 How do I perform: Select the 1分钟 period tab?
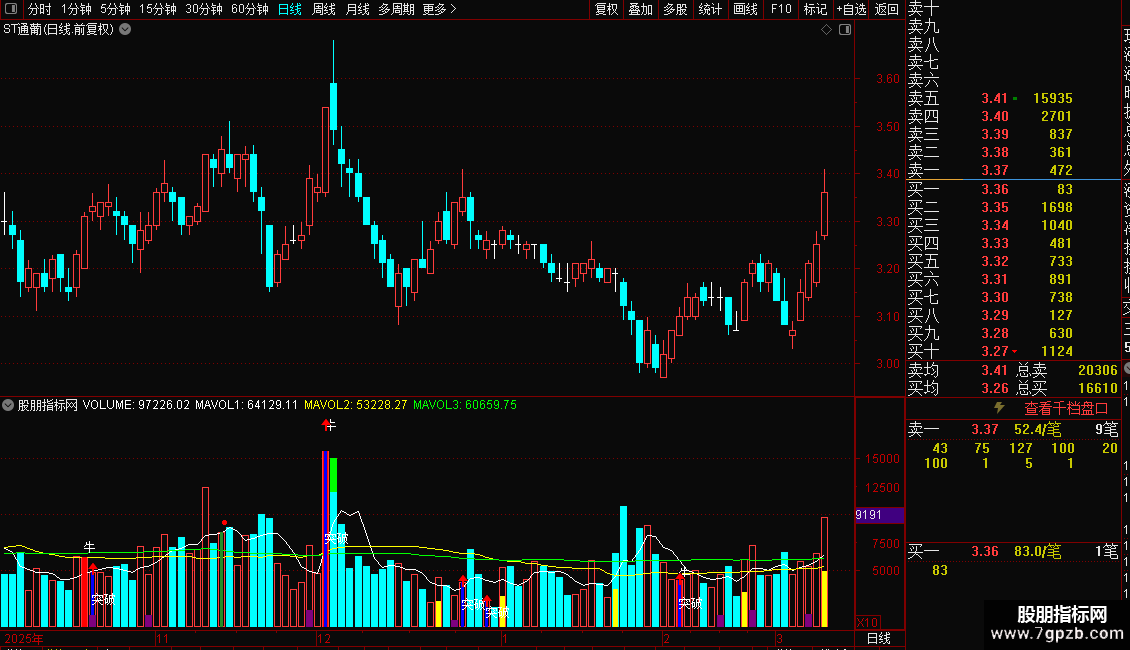point(76,9)
